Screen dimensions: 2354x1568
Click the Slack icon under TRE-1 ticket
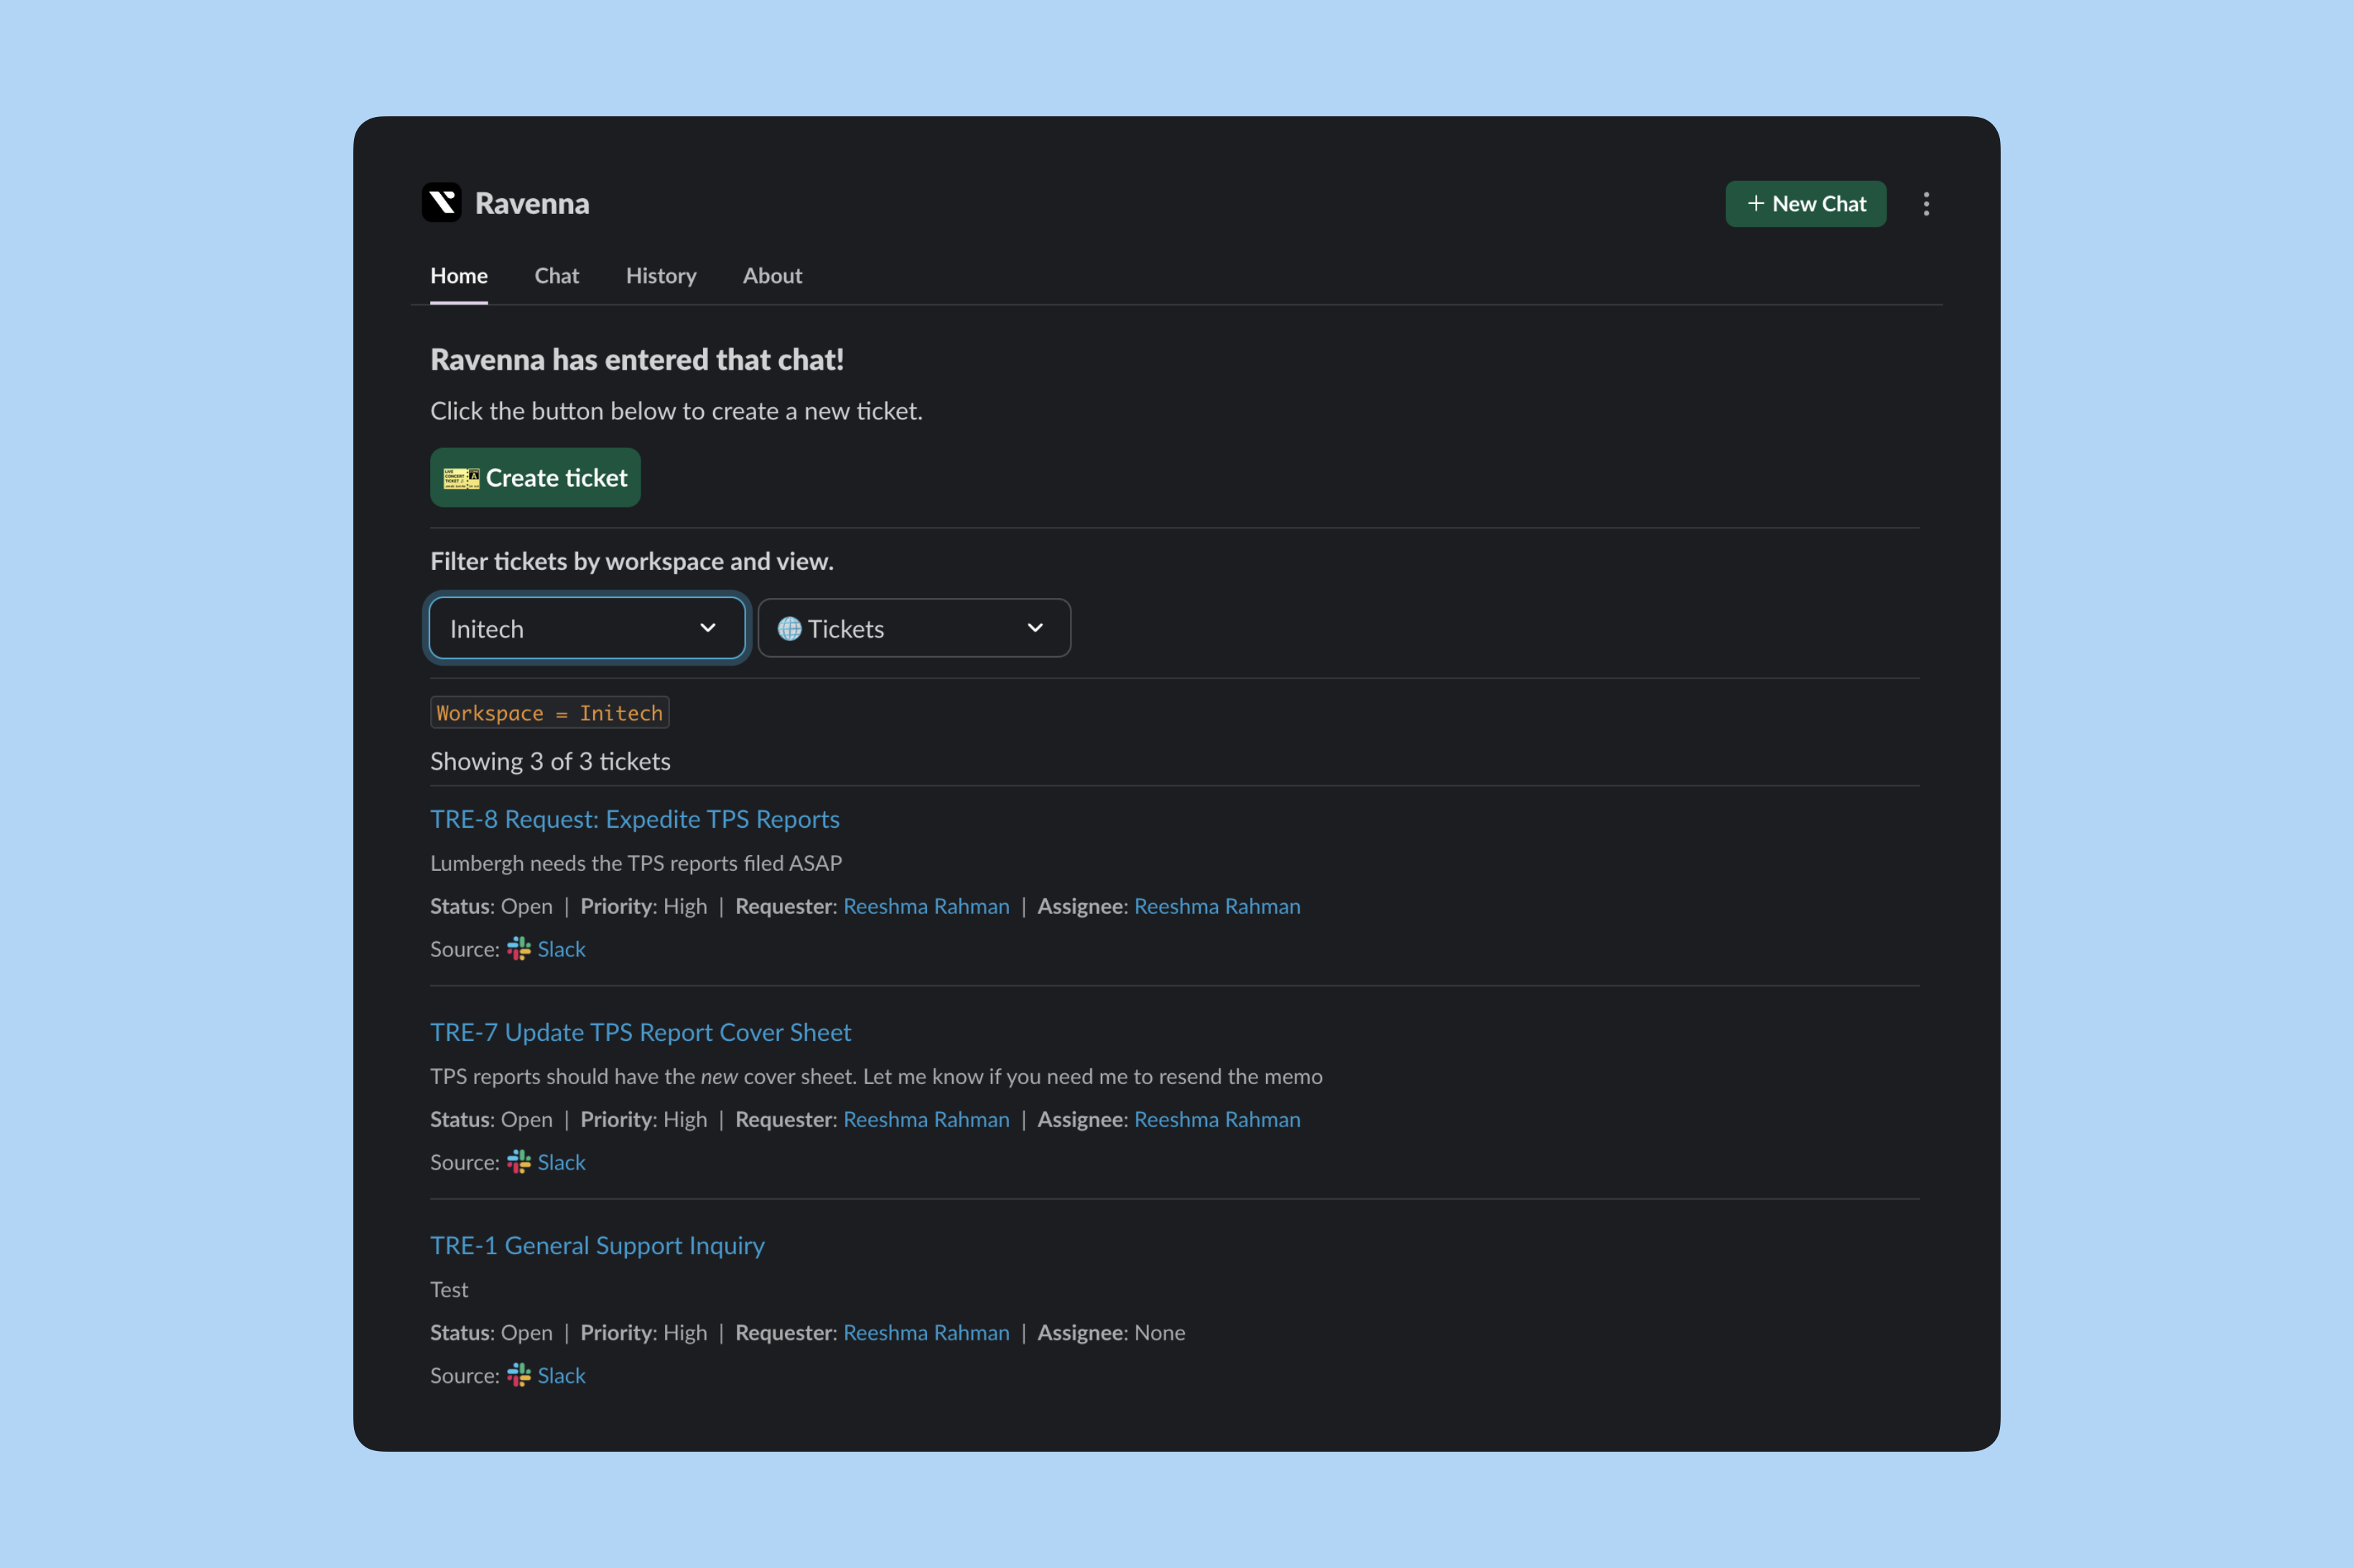[x=519, y=1374]
